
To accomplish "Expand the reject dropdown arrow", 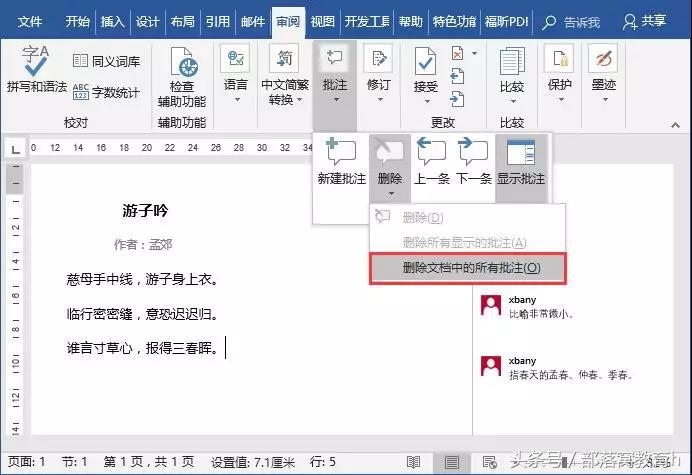I will click(474, 53).
